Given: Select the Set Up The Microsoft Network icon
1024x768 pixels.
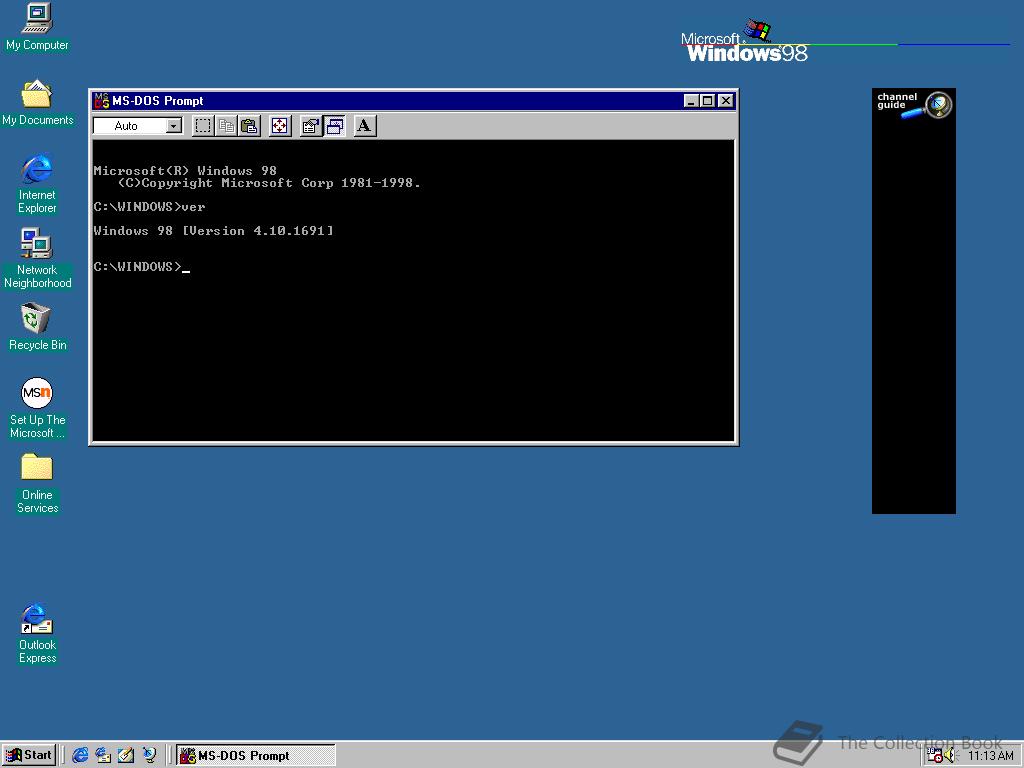Looking at the screenshot, I should coord(37,408).
